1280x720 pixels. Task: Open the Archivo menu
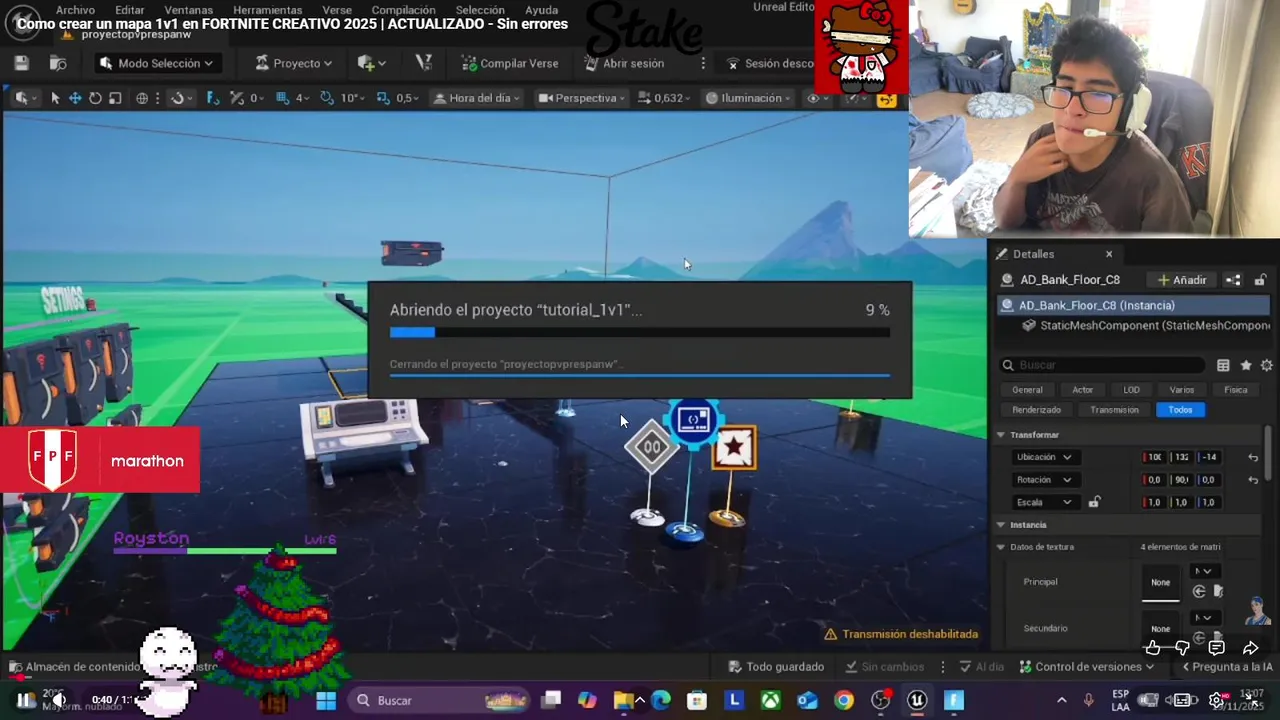[75, 10]
